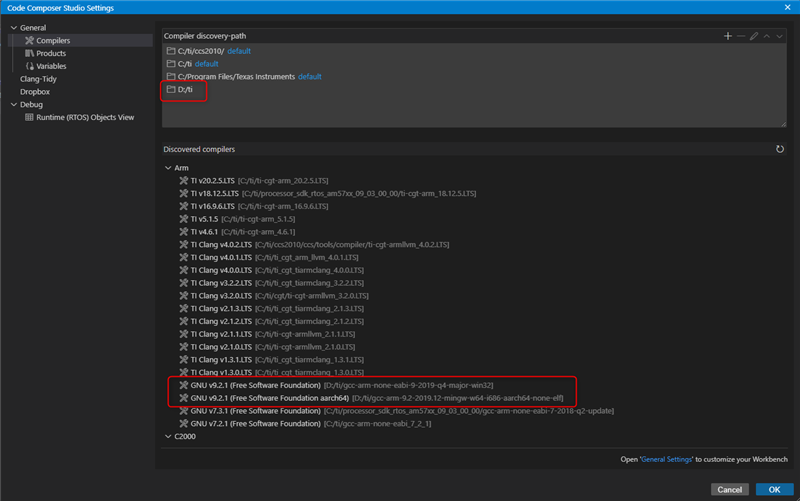Click default link next to Texas Instruments path
The width and height of the screenshot is (800, 501).
310,77
